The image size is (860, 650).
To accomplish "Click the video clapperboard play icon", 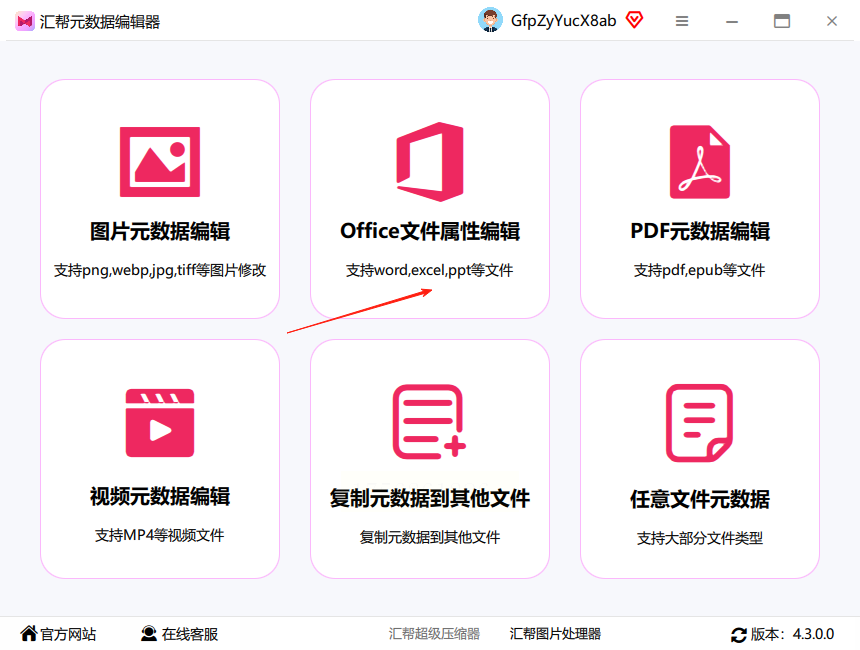I will [160, 423].
